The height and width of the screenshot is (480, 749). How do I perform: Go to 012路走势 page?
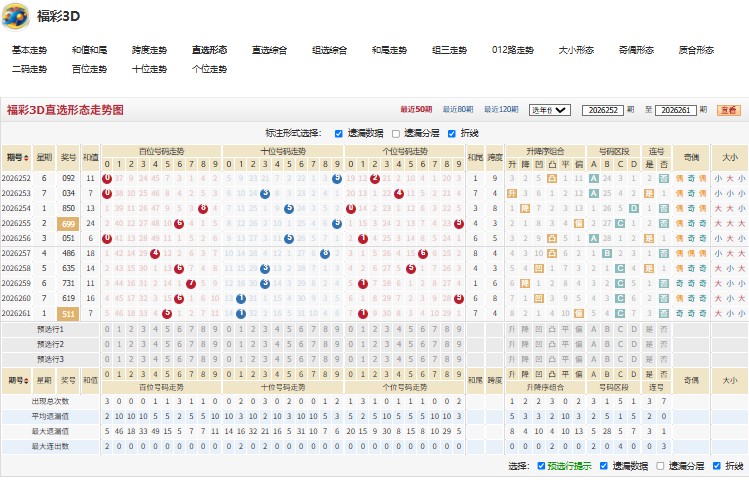click(513, 50)
